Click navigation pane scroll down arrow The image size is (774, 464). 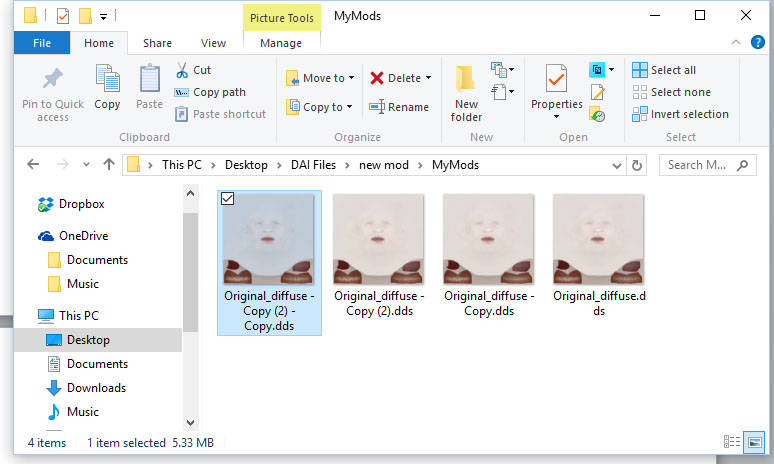(191, 423)
